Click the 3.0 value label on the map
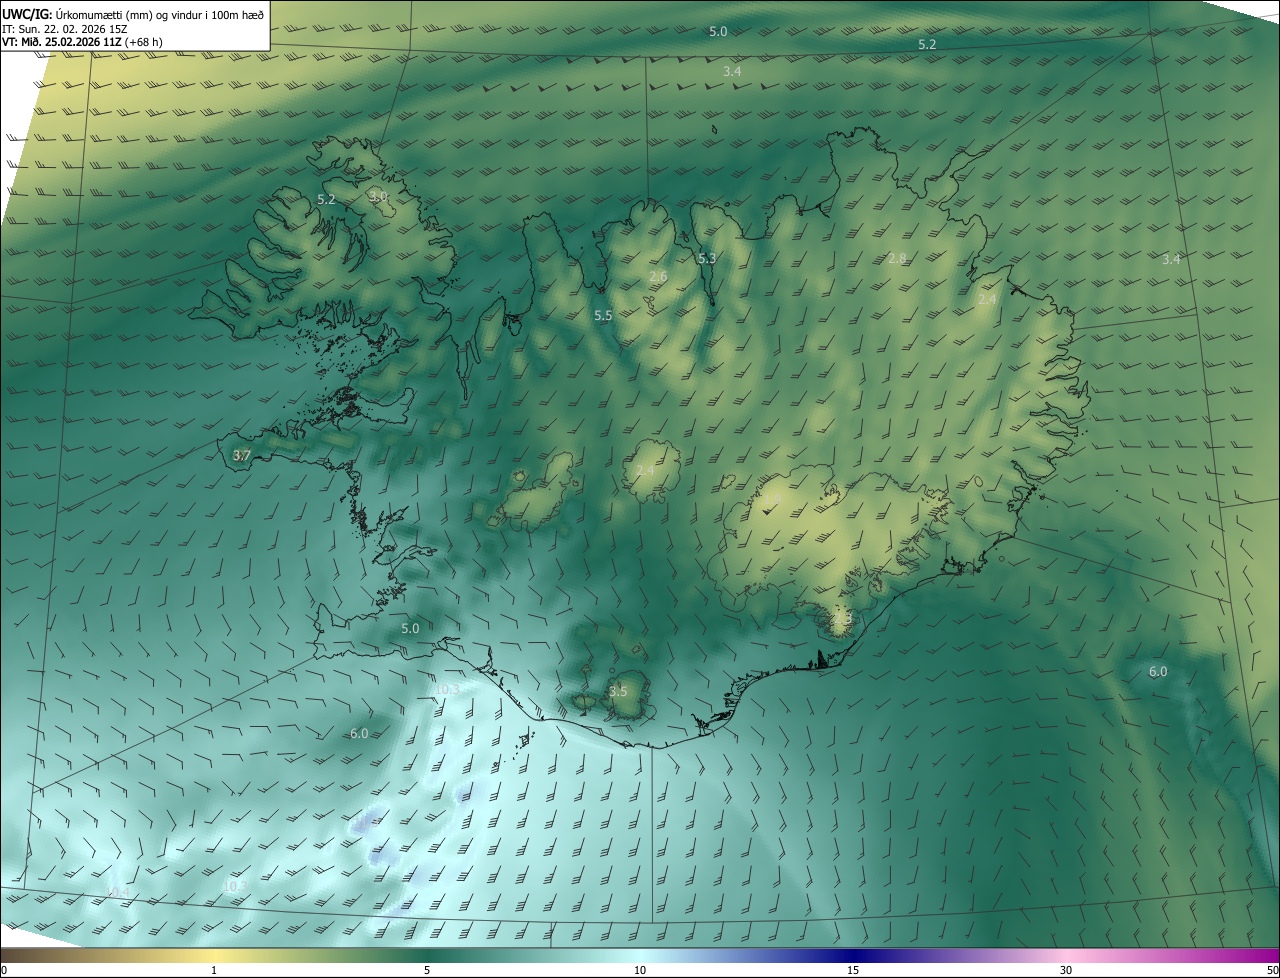 click(x=378, y=196)
